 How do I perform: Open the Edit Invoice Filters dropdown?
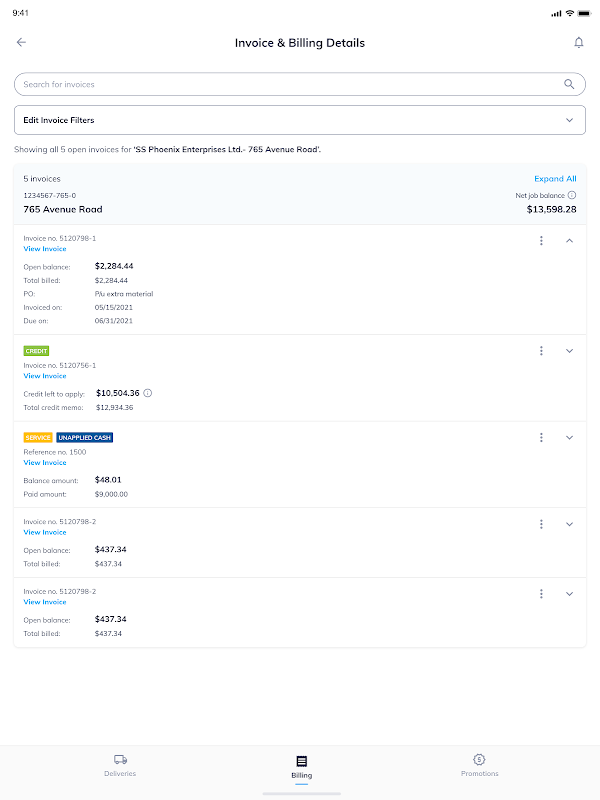point(300,120)
